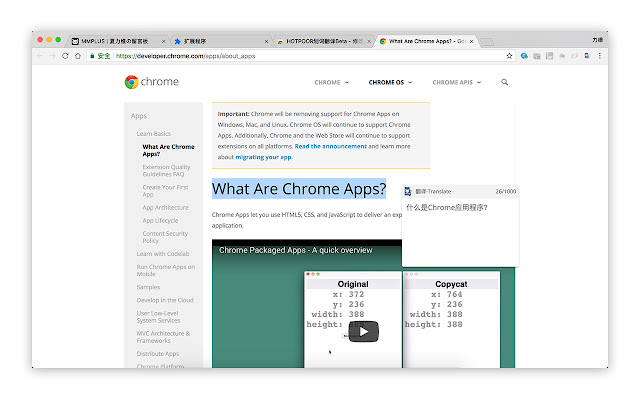Viewport: 640px width, 400px height.
Task: Click the translate extension icon in toolbar
Action: (587, 56)
